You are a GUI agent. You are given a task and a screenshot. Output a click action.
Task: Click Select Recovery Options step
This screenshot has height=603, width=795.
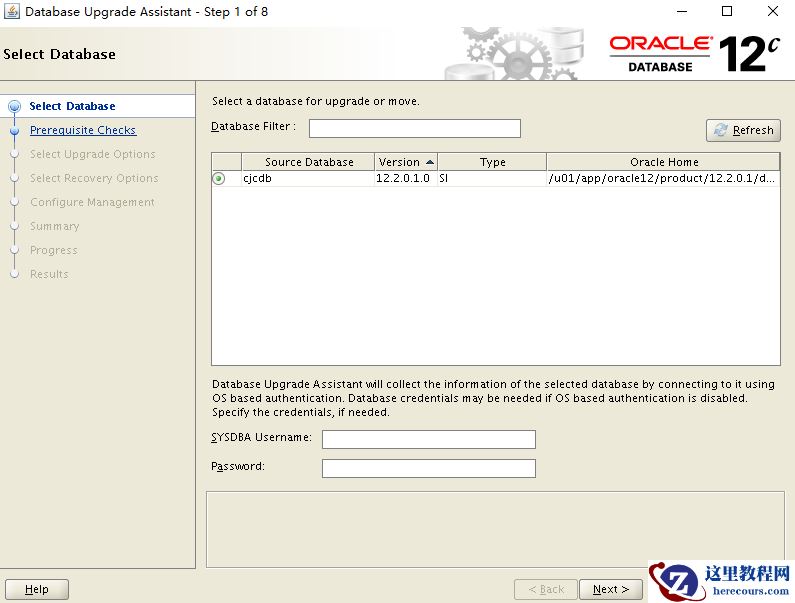[x=94, y=178]
